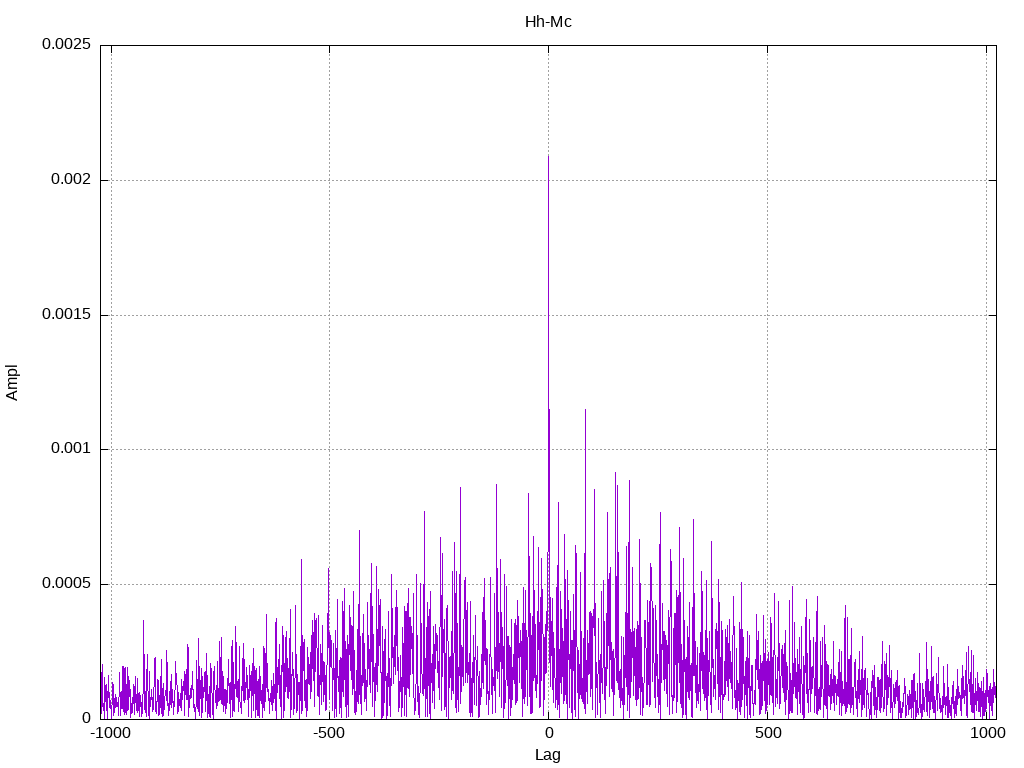Select the 0.001 y-axis tick label
Screen dimensions: 1024x768
click(x=70, y=449)
